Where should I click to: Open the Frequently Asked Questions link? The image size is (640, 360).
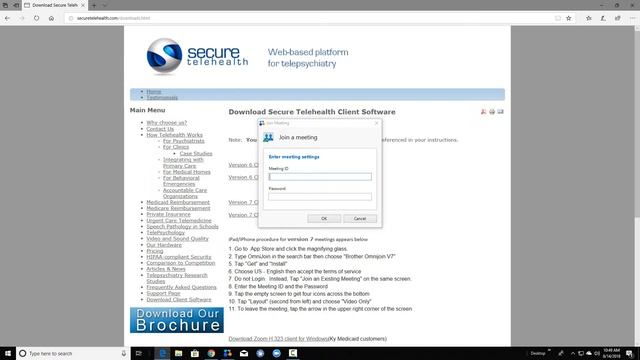click(x=181, y=287)
